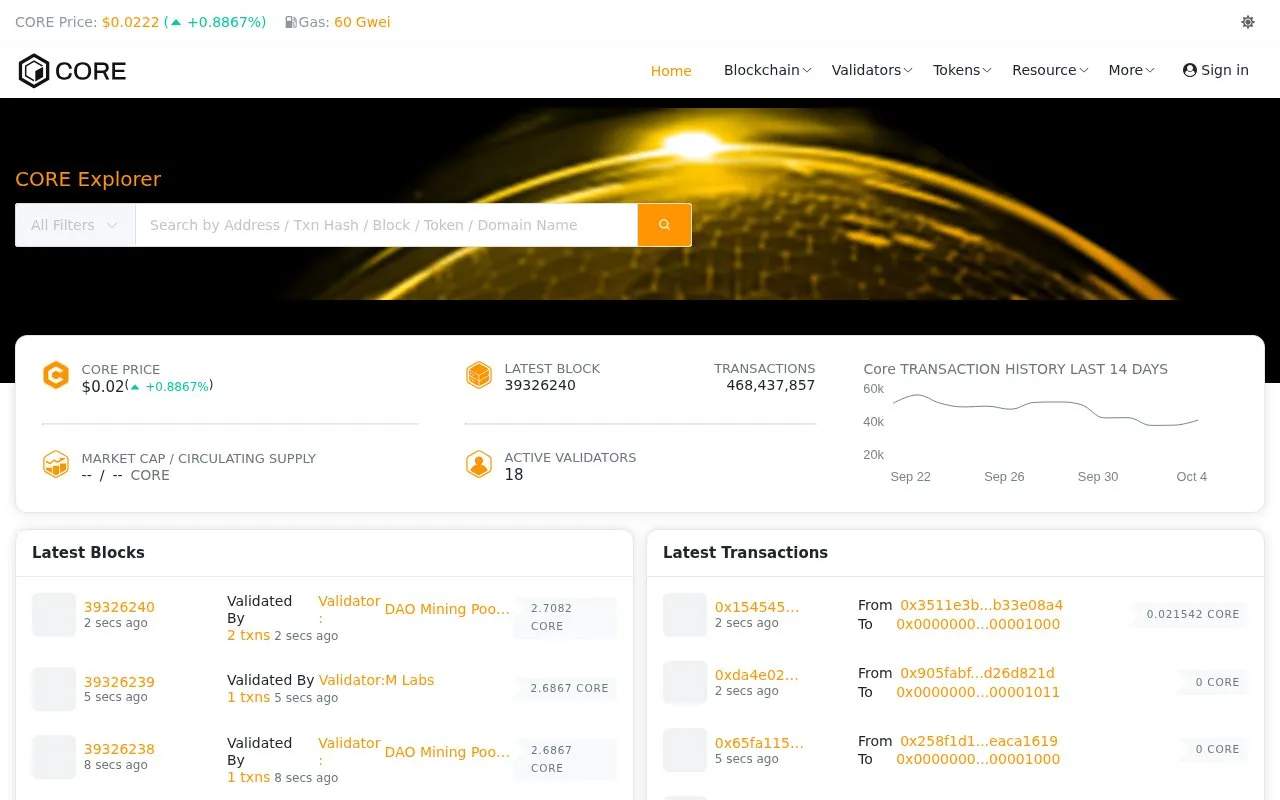Open transaction 0x65fa115…
The height and width of the screenshot is (800, 1280).
(x=759, y=743)
